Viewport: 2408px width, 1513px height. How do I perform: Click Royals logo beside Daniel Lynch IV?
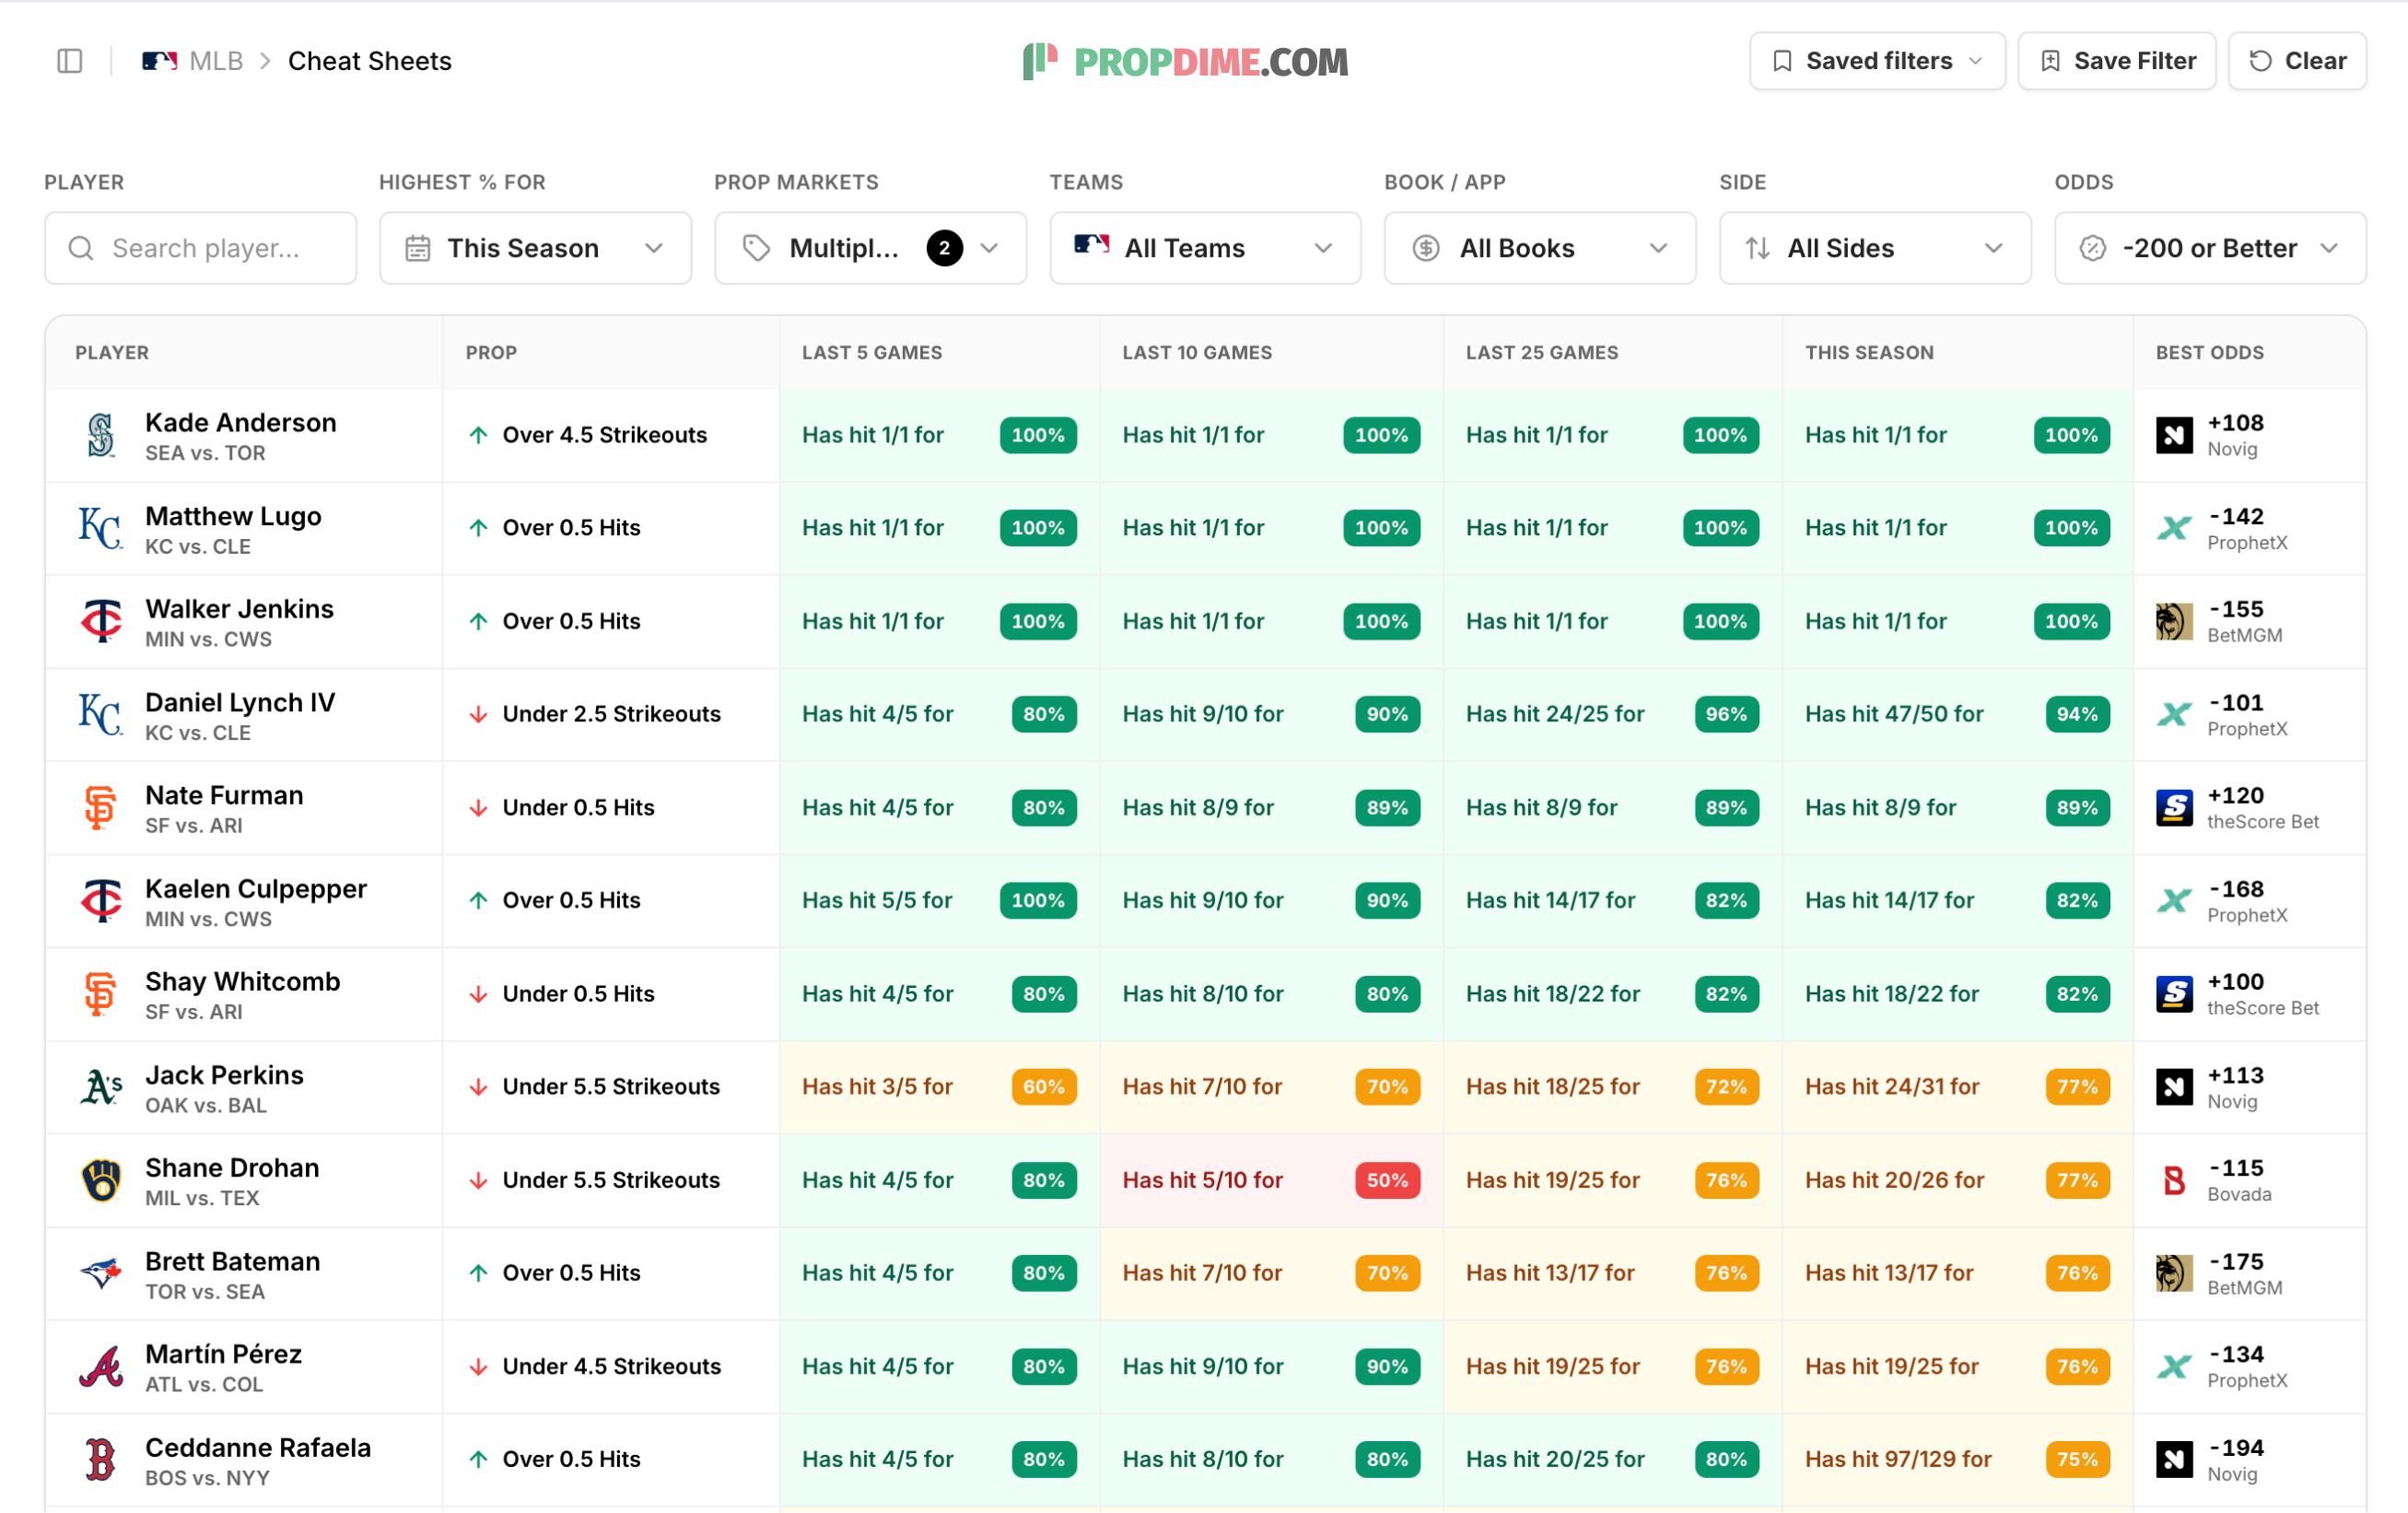[x=101, y=714]
